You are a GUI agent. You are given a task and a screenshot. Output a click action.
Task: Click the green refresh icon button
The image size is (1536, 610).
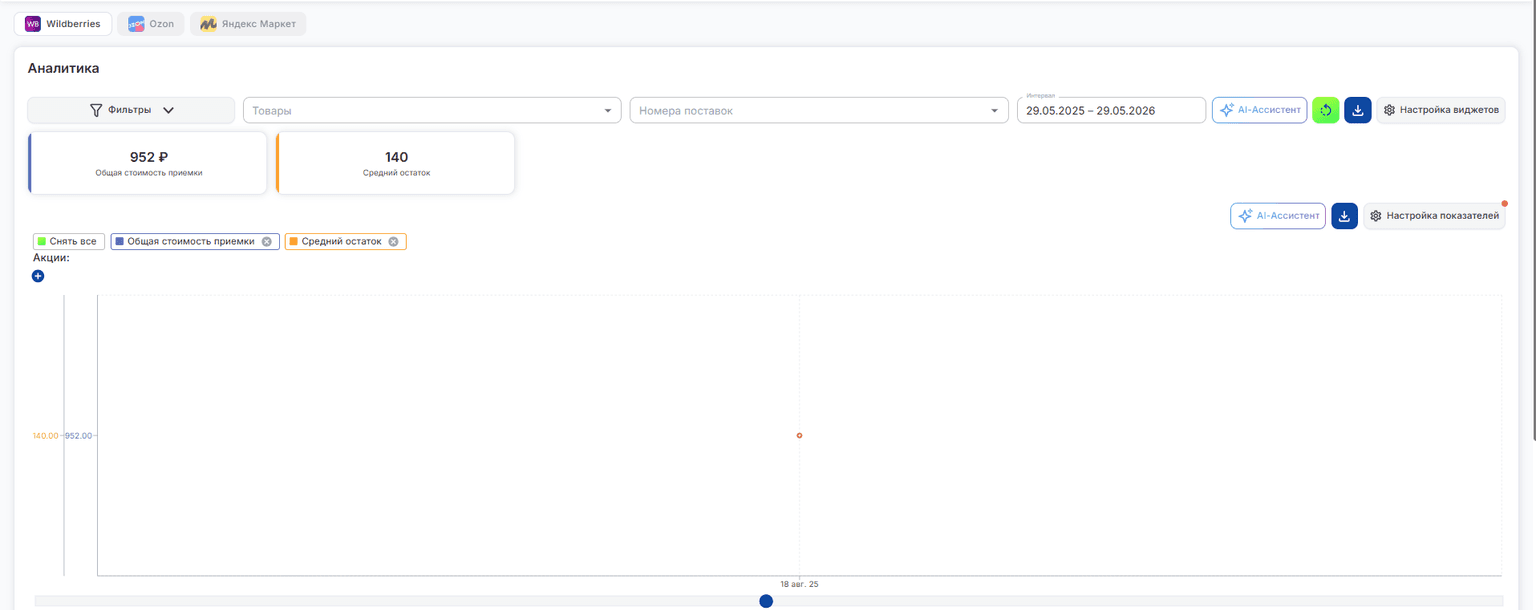point(1325,110)
